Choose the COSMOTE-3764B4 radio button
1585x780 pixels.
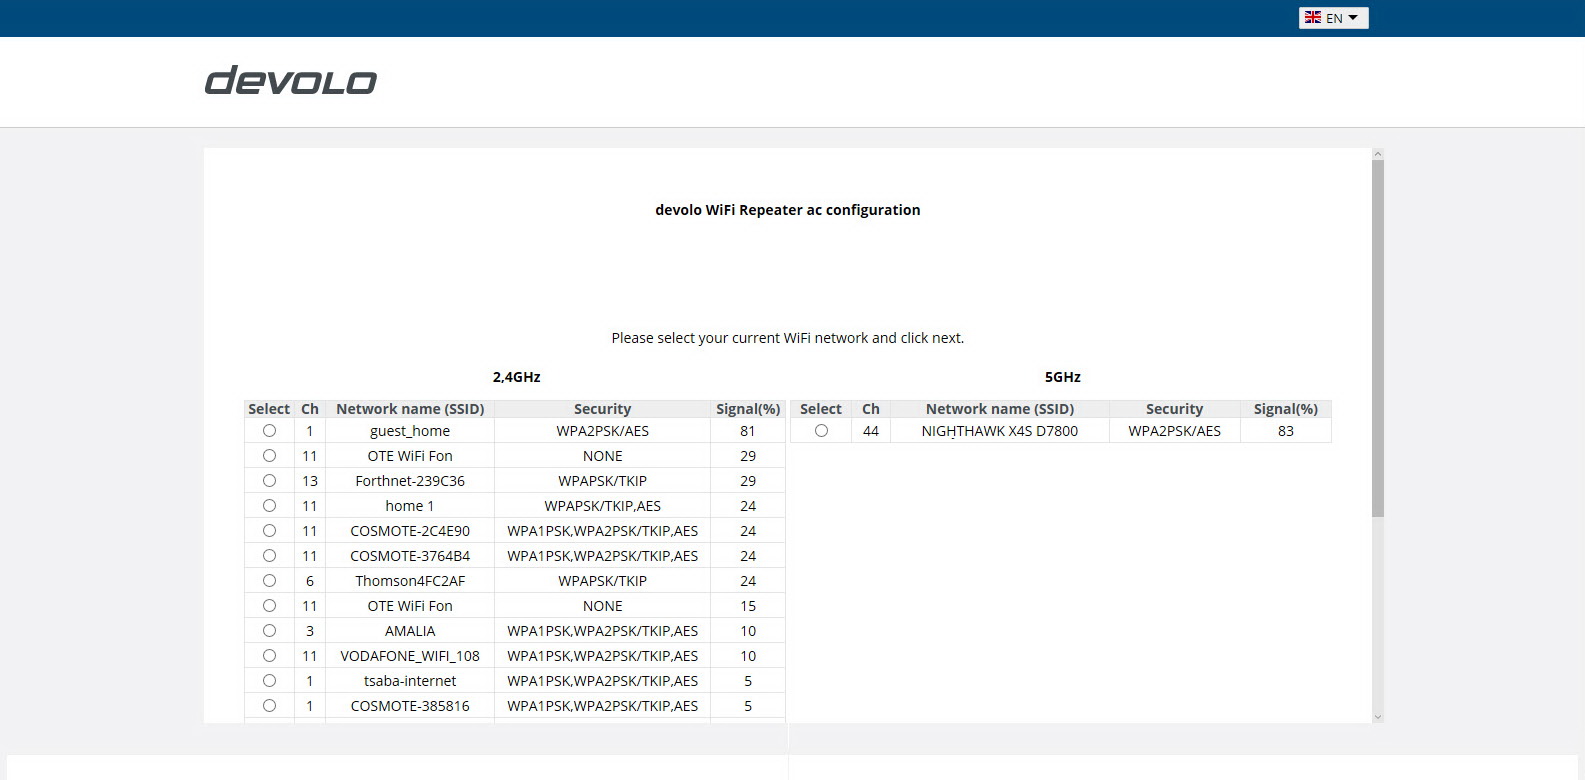[269, 556]
